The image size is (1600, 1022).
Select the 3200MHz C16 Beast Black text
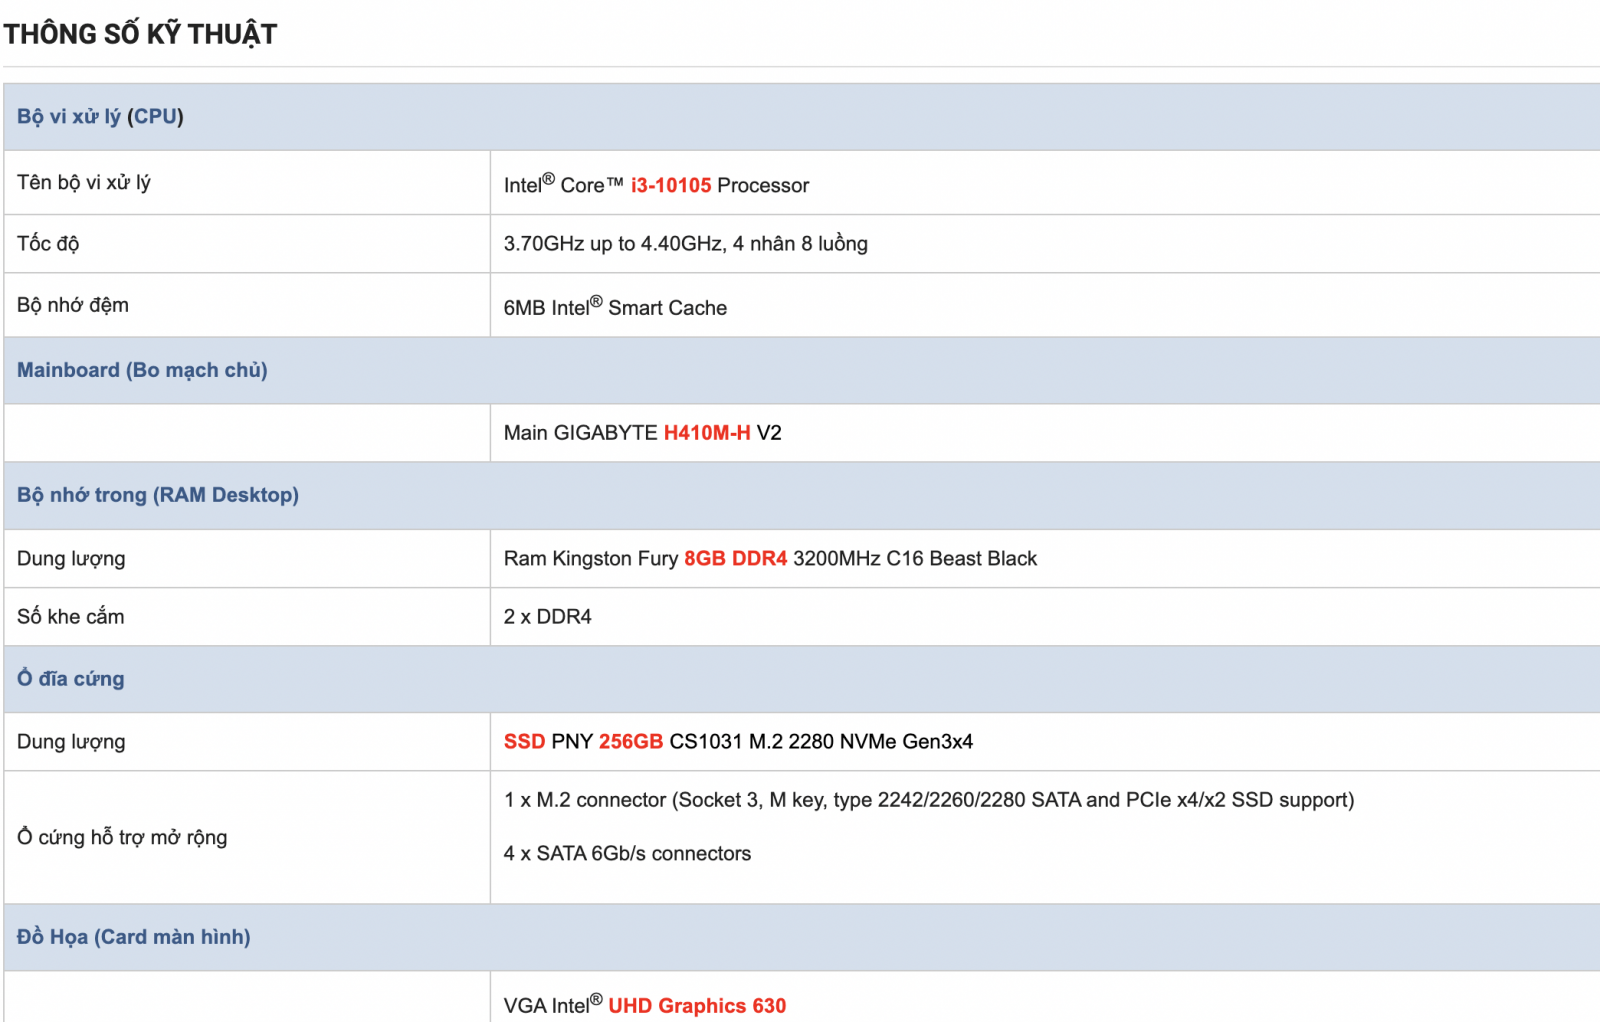tap(915, 559)
